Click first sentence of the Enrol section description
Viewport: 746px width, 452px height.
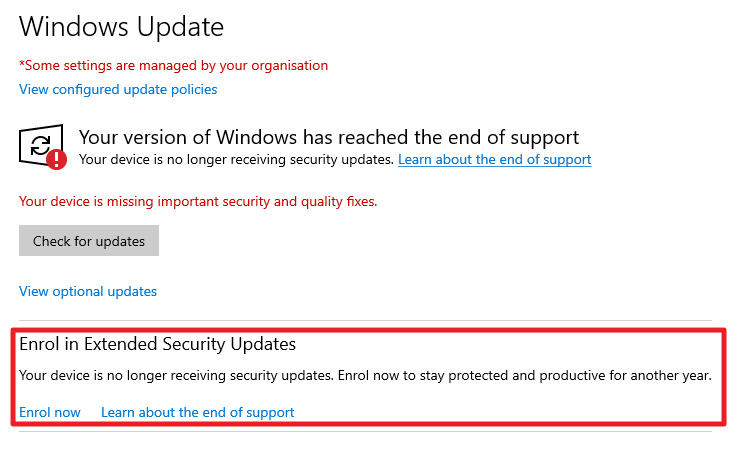tap(176, 376)
